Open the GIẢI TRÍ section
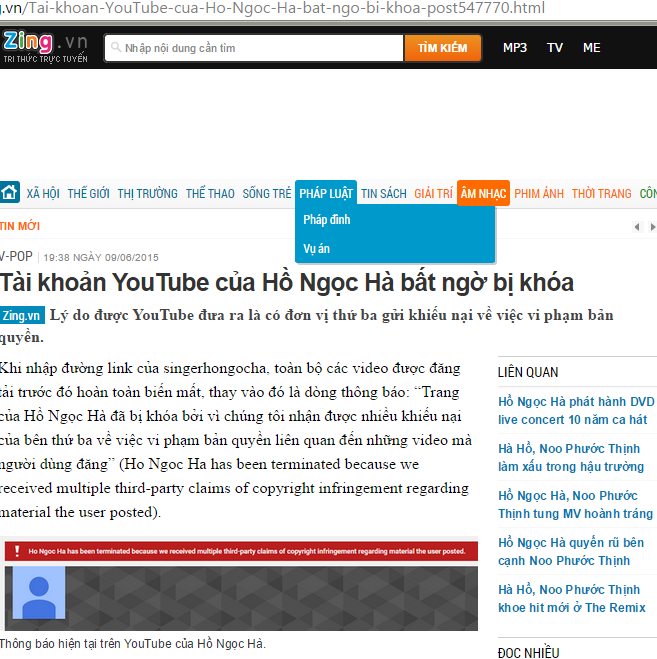The width and height of the screenshot is (657, 659). pyautogui.click(x=433, y=193)
